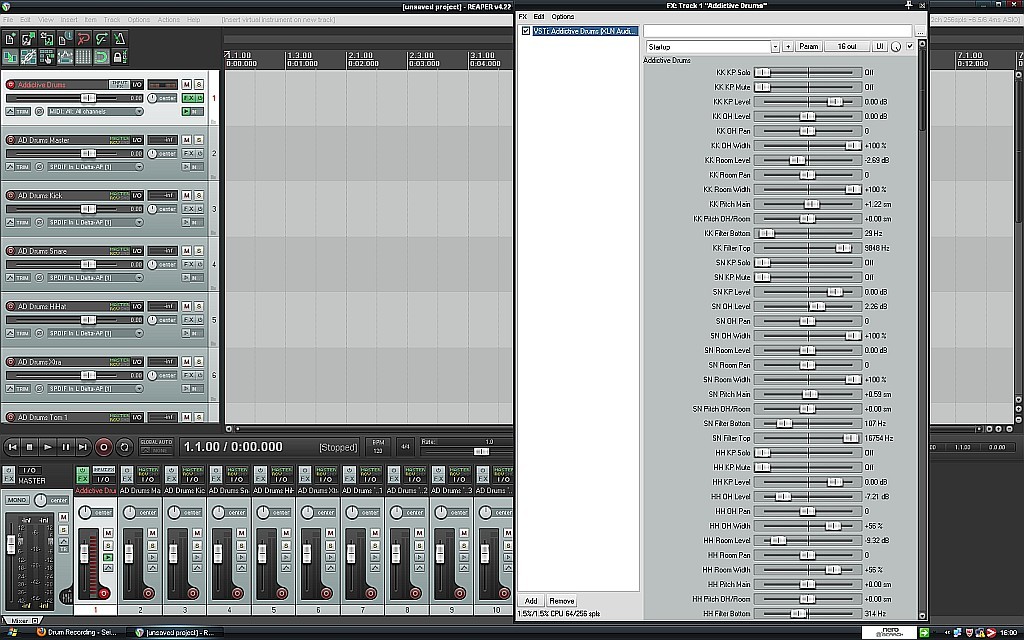The width and height of the screenshot is (1024, 640).
Task: Open the Windows Start button
Action: coord(12,633)
